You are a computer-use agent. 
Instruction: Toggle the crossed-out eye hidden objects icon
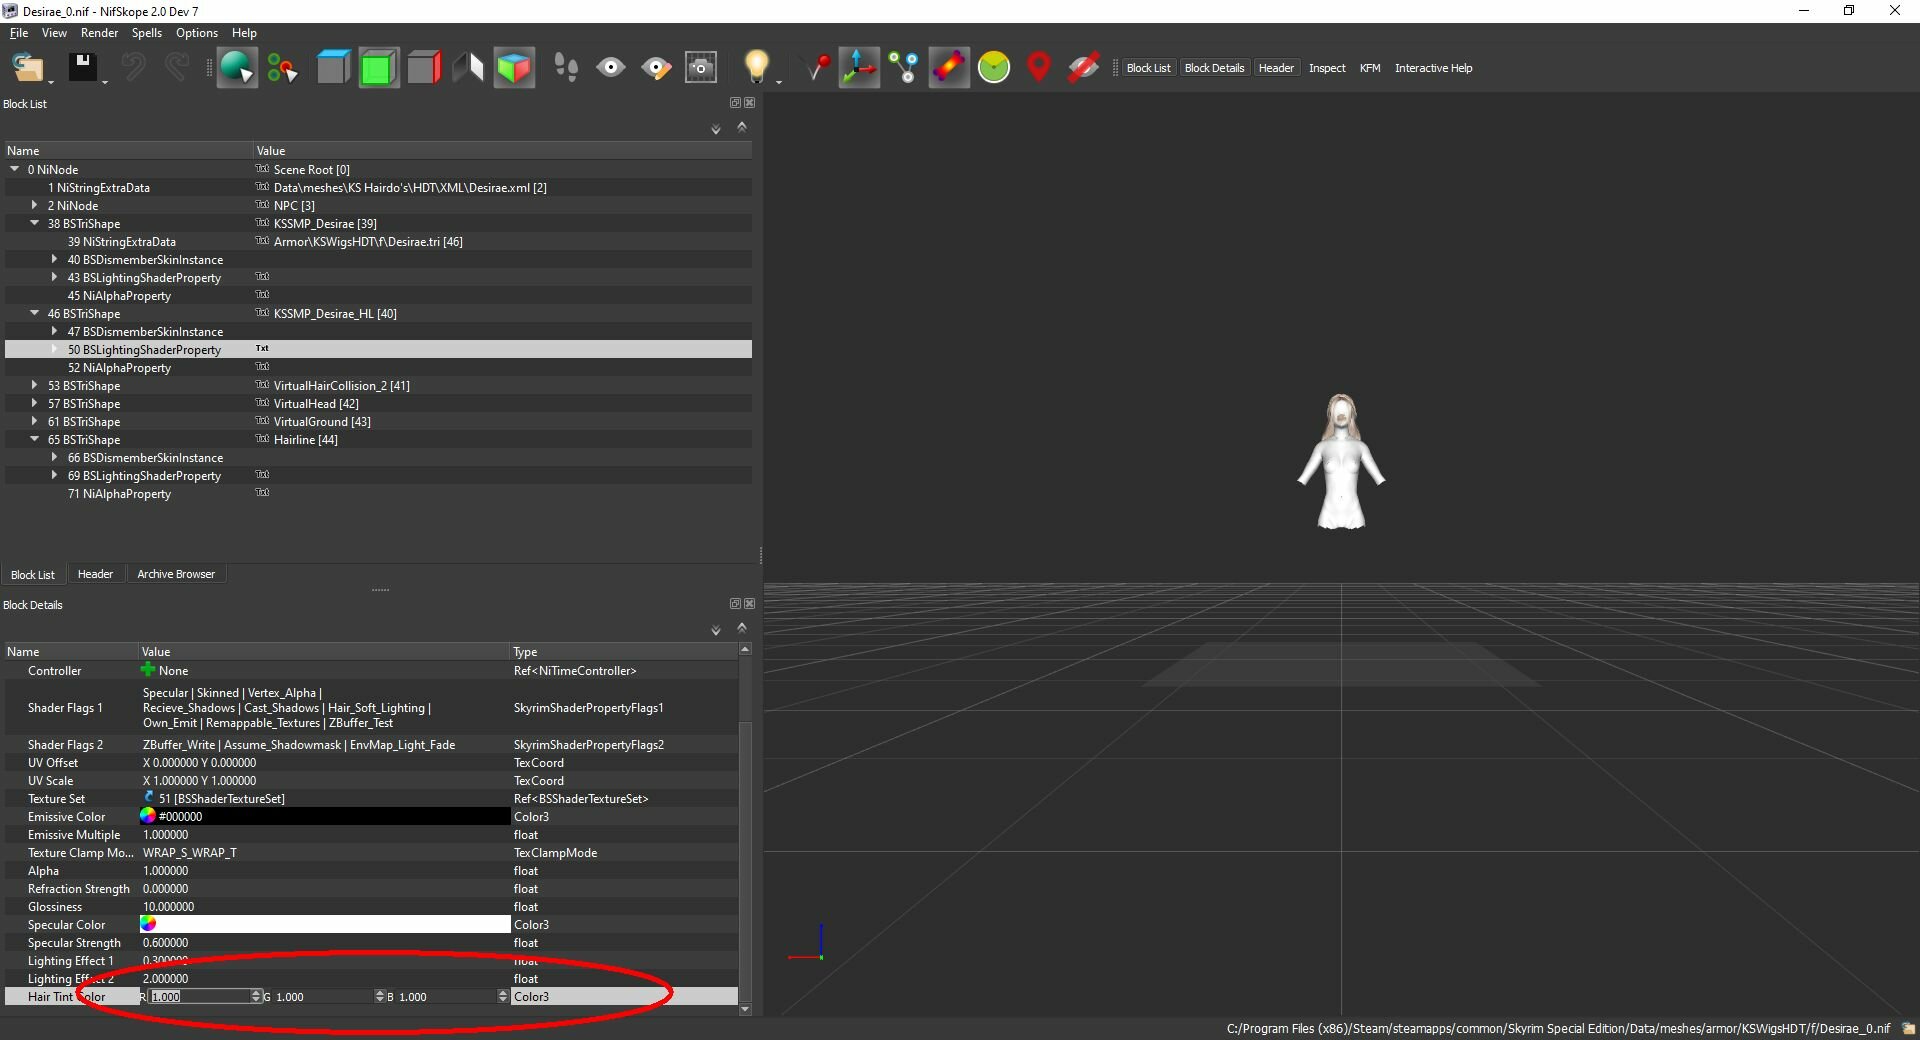tap(1084, 68)
